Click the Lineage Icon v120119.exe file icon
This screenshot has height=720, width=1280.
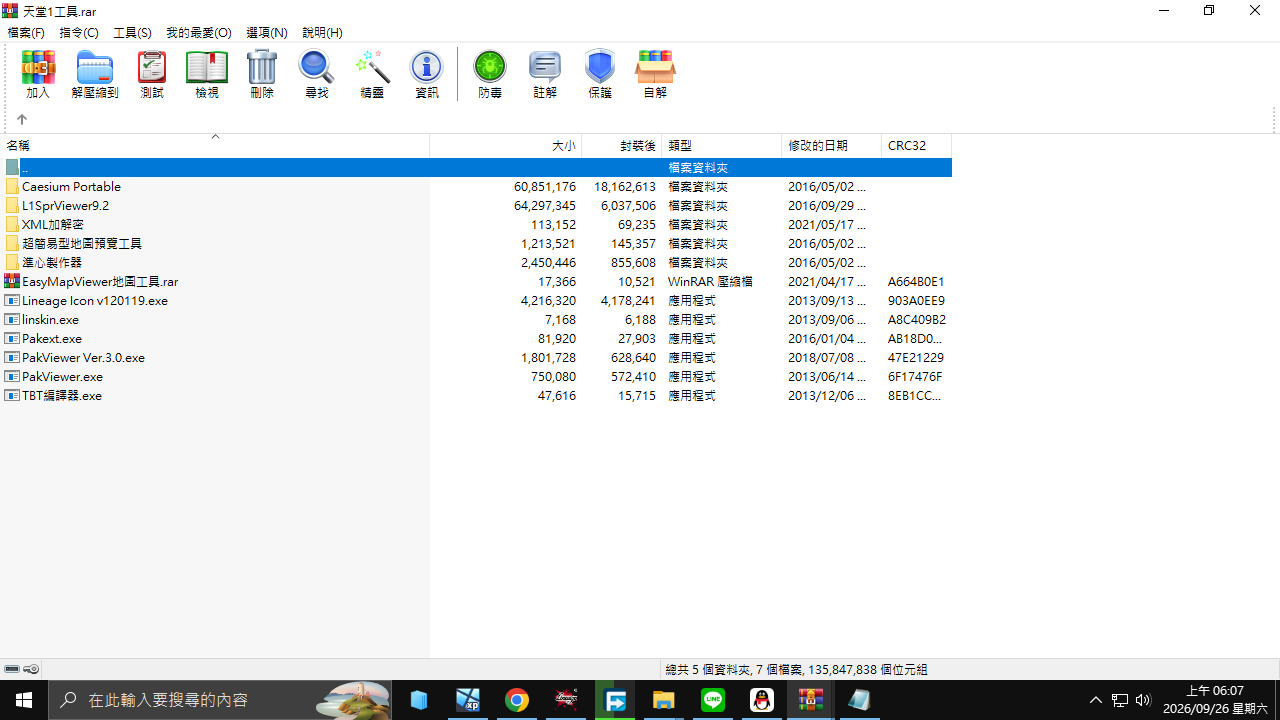point(12,300)
